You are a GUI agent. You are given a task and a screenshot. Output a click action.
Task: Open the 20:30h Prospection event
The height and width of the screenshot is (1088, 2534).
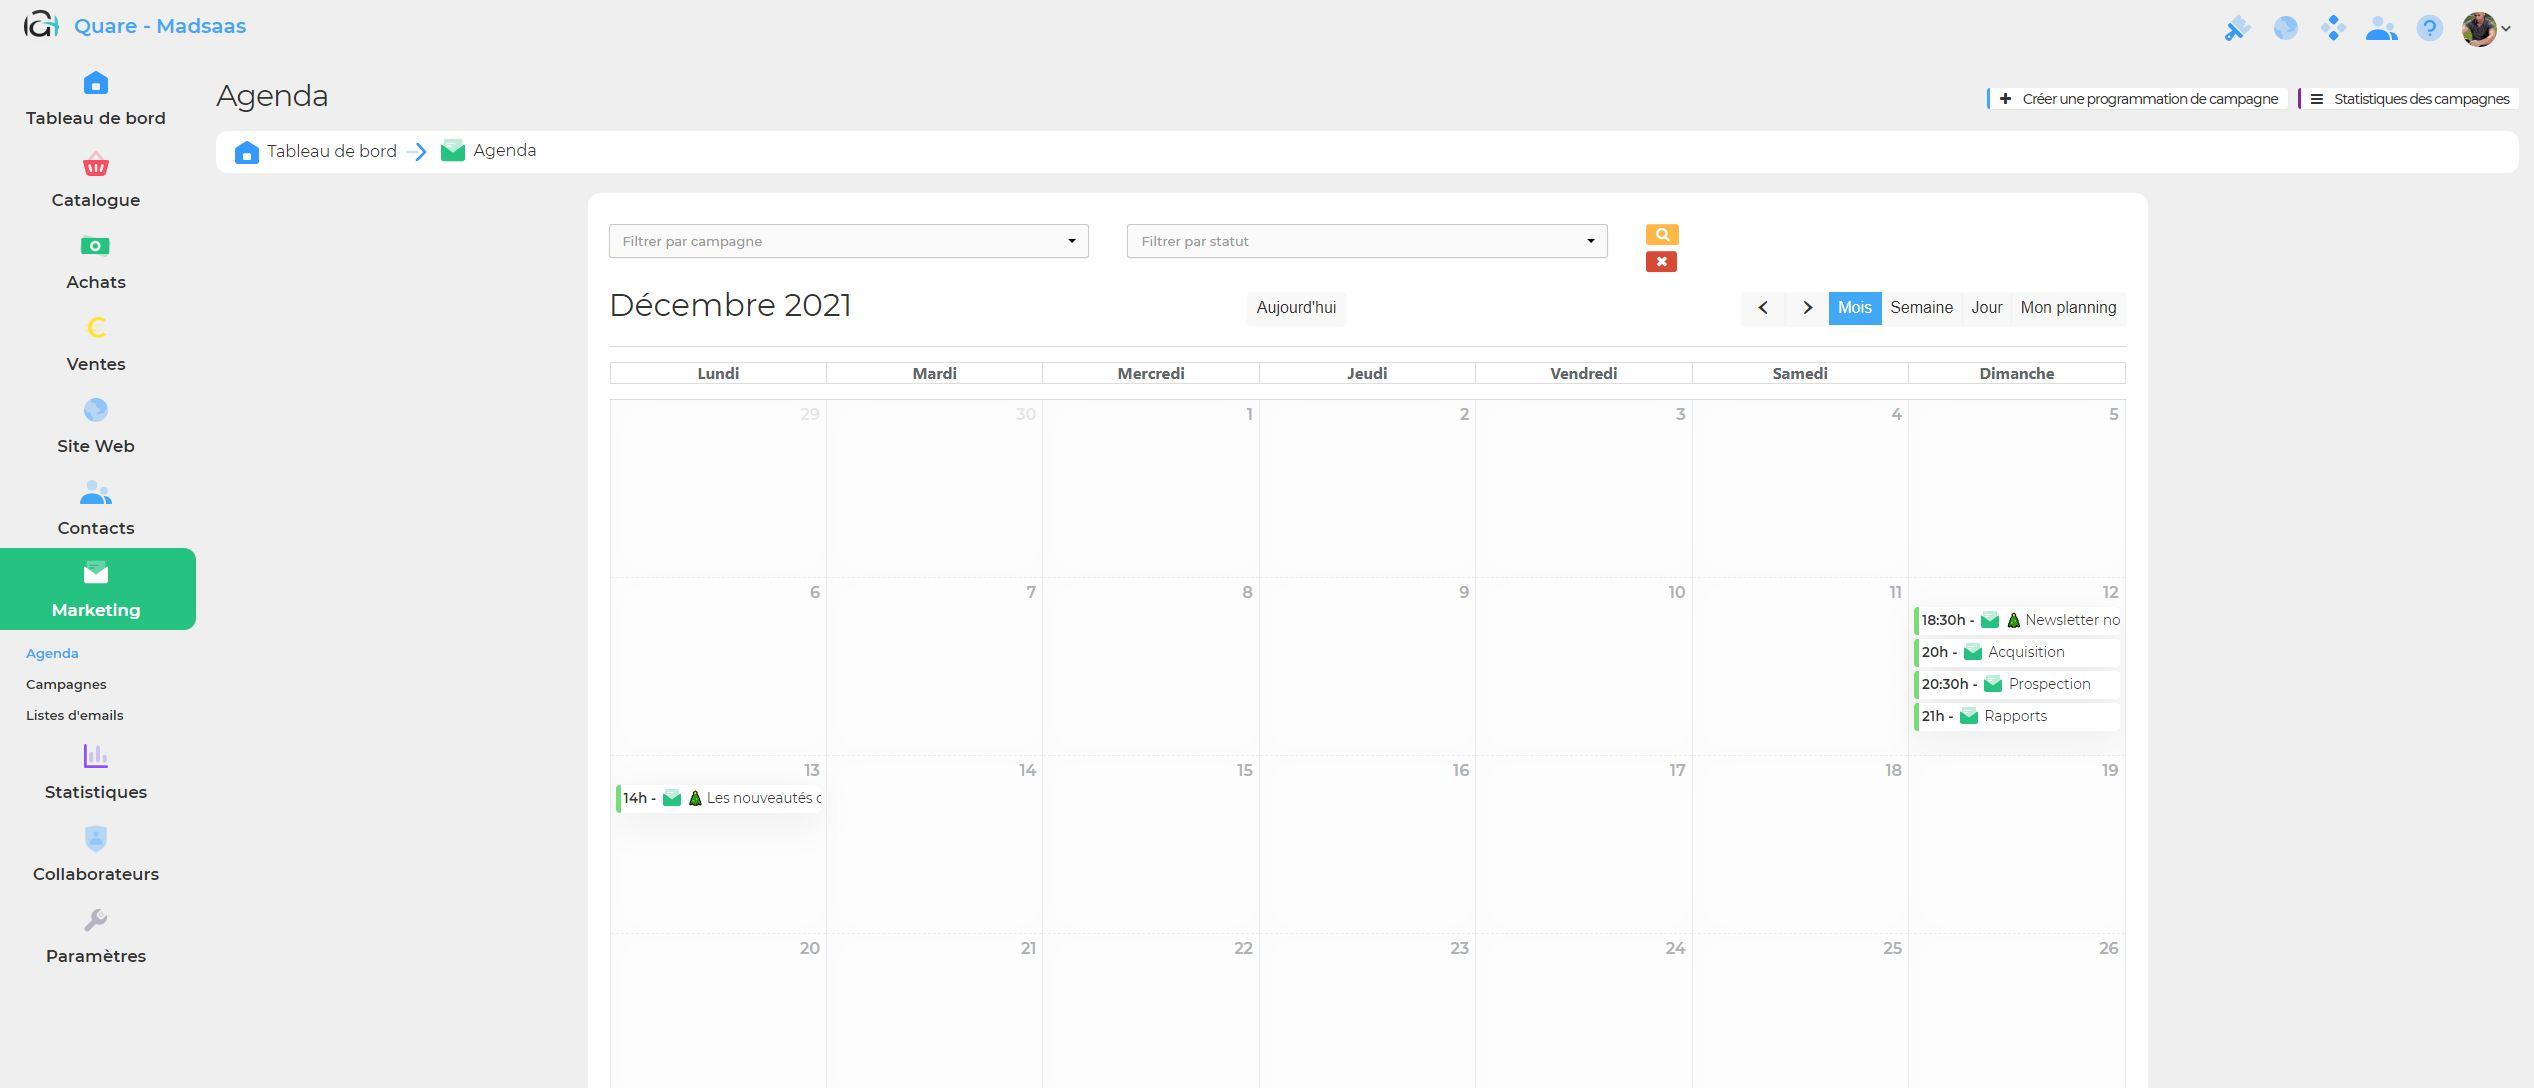[2017, 684]
